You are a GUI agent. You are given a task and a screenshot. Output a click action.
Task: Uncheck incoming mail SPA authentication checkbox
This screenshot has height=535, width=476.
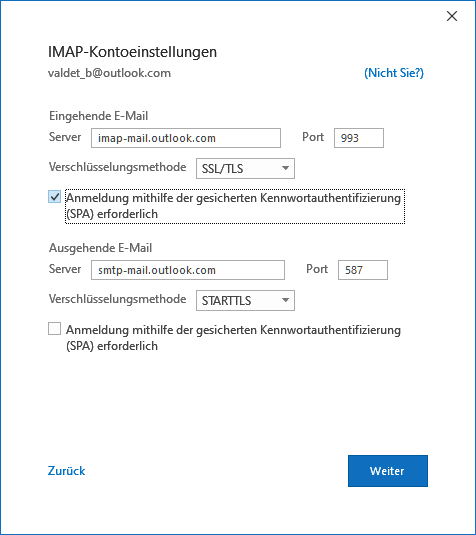(55, 197)
